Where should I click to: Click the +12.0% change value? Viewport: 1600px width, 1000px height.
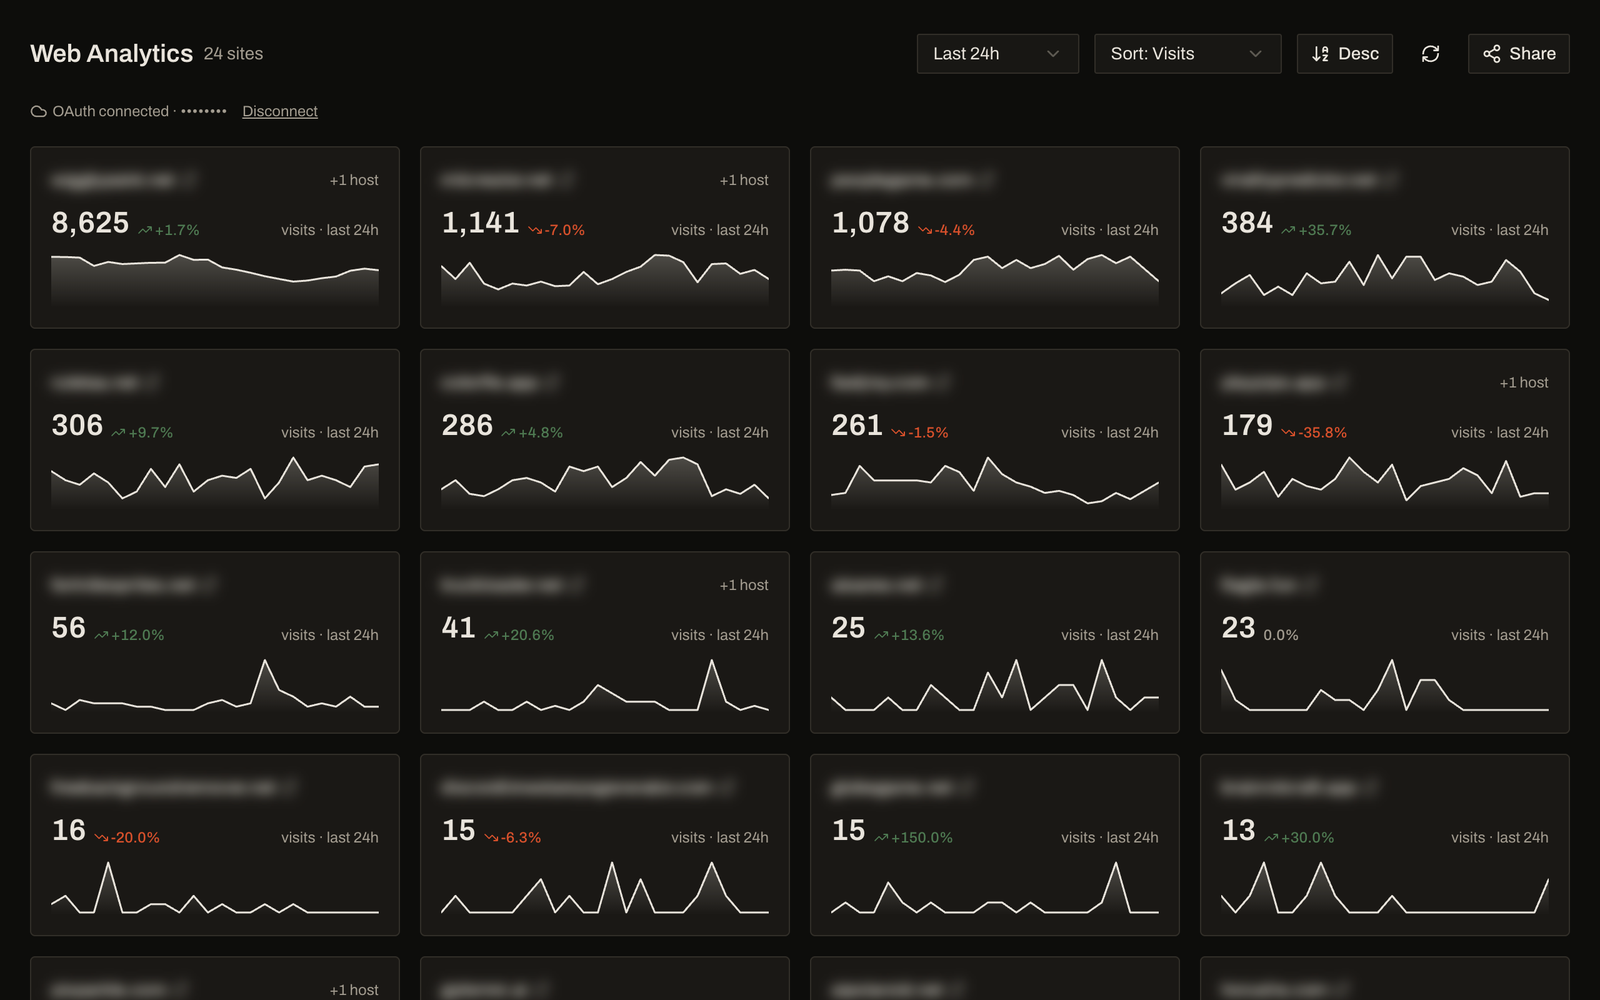(138, 635)
